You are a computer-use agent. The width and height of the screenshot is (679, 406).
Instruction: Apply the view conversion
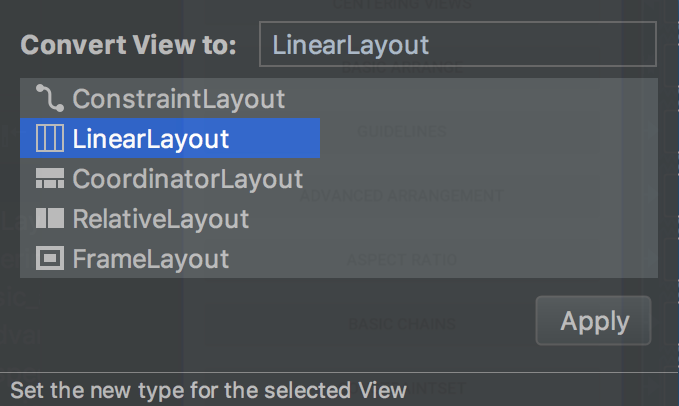pos(593,321)
